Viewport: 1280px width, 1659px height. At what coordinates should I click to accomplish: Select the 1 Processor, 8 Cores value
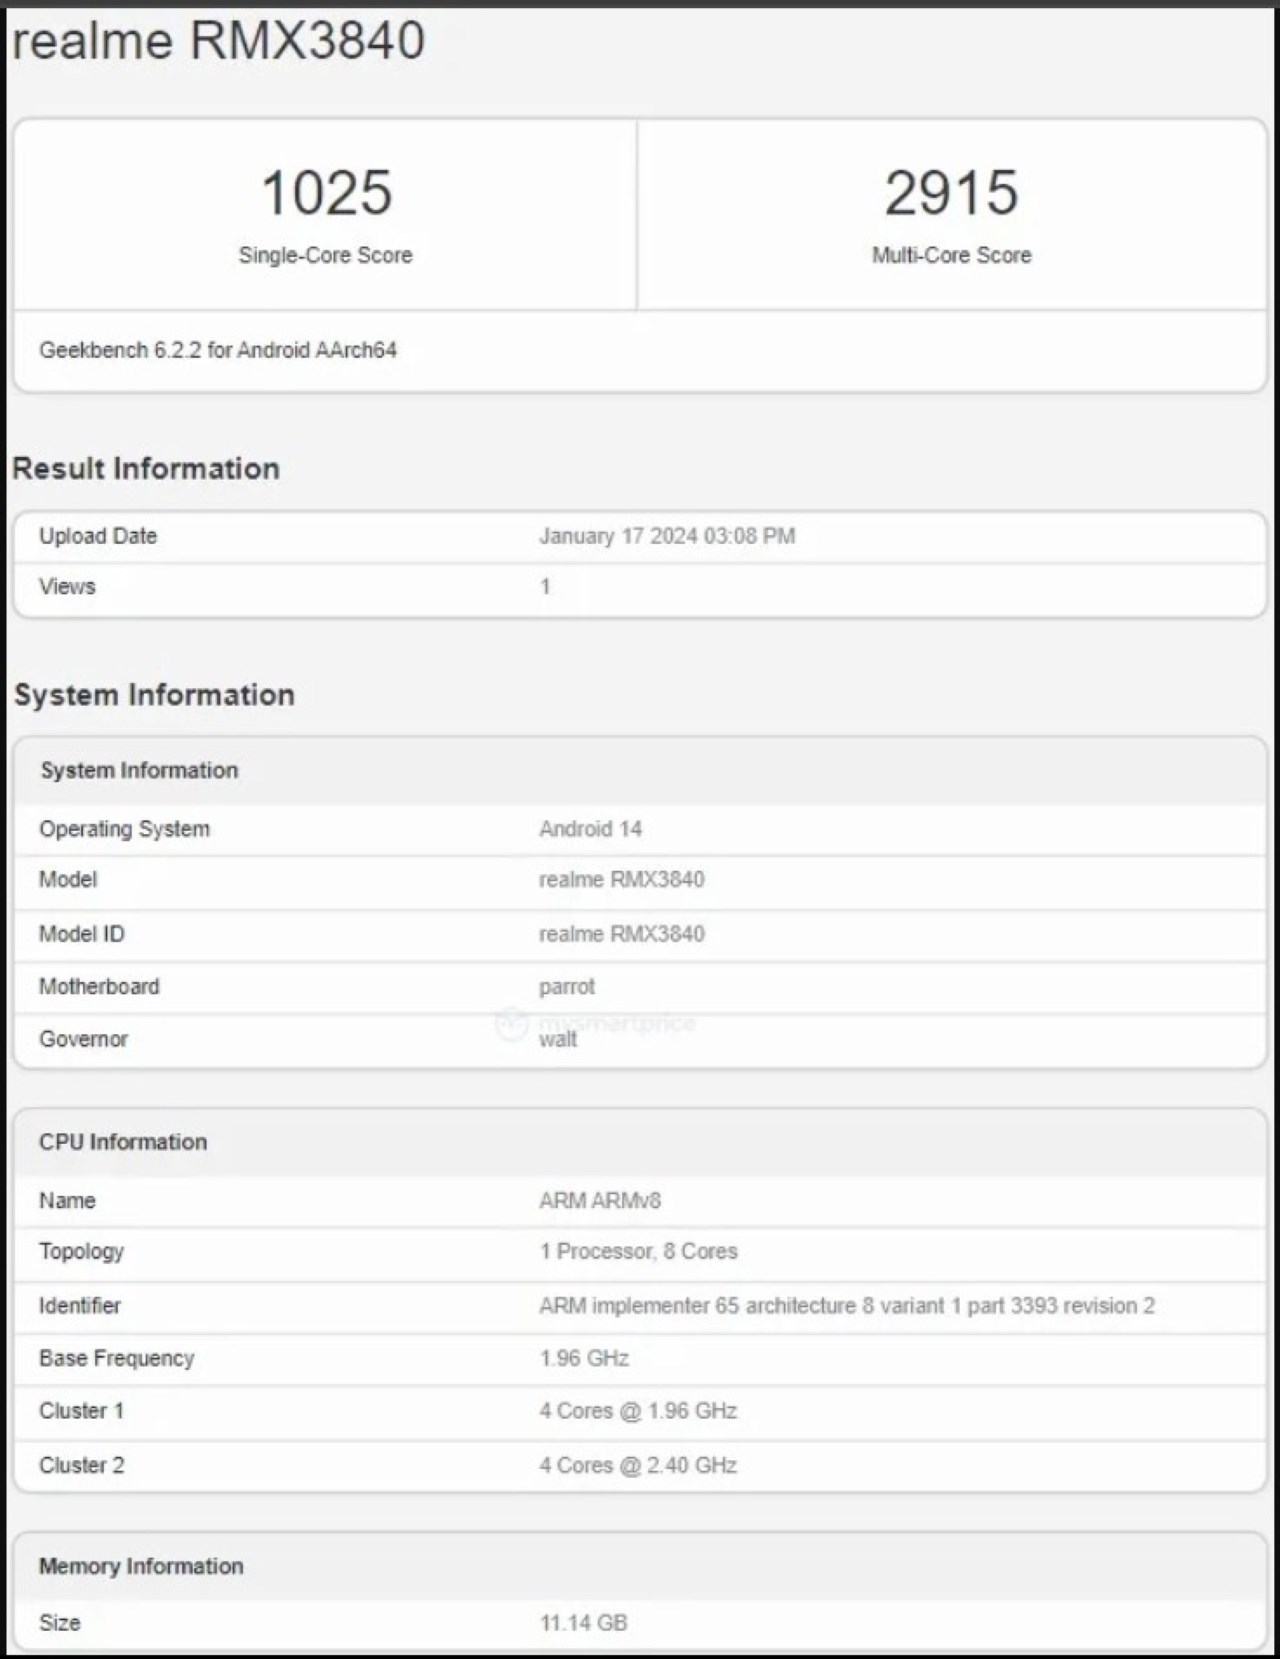click(638, 1252)
